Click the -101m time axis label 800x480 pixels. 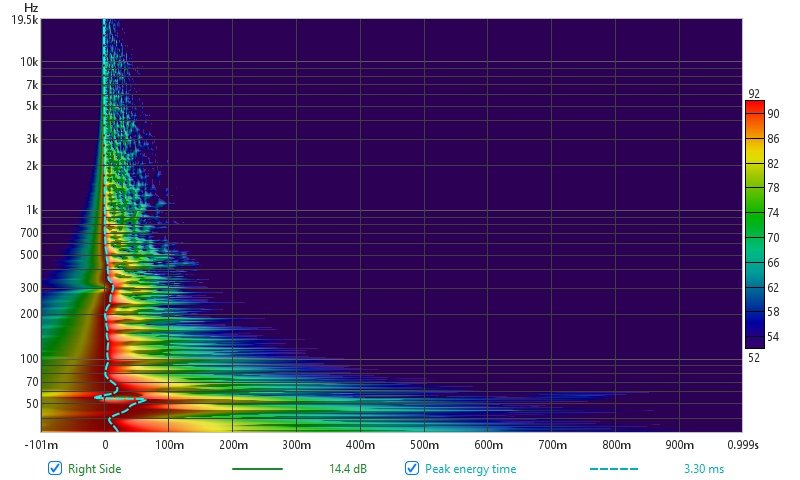(x=41, y=445)
